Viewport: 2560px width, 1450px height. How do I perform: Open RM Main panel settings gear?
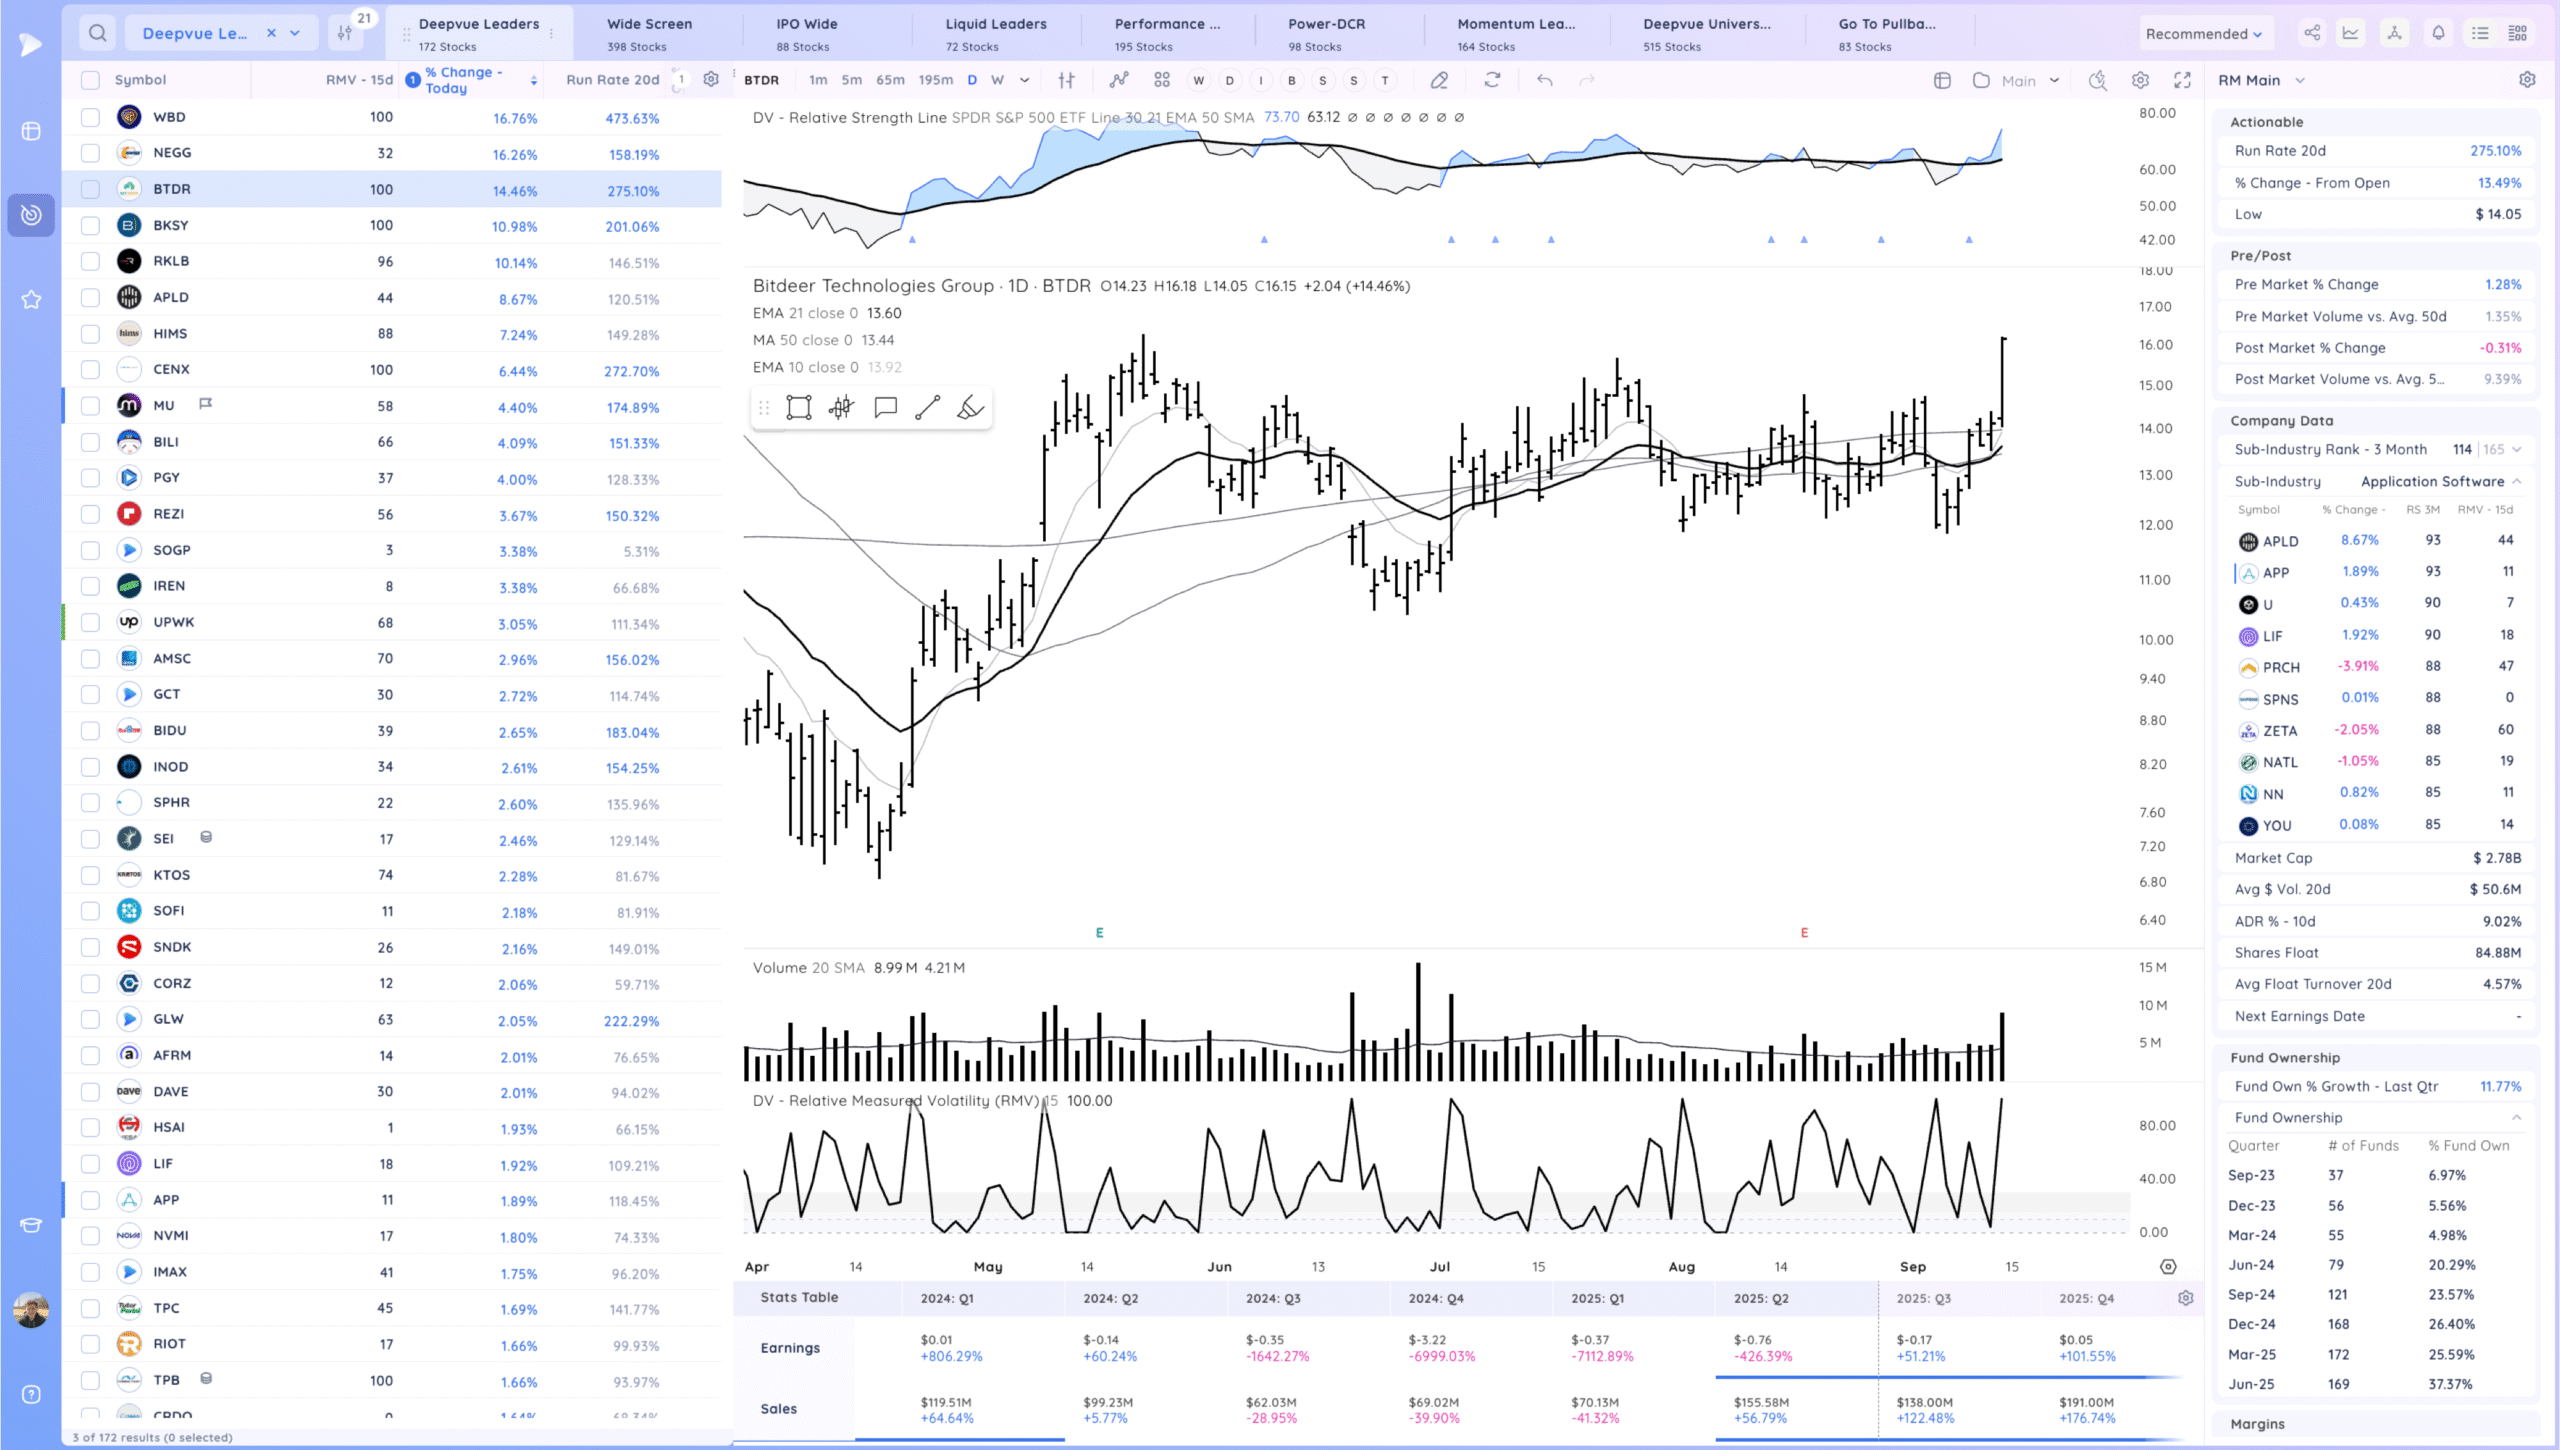[x=2527, y=79]
